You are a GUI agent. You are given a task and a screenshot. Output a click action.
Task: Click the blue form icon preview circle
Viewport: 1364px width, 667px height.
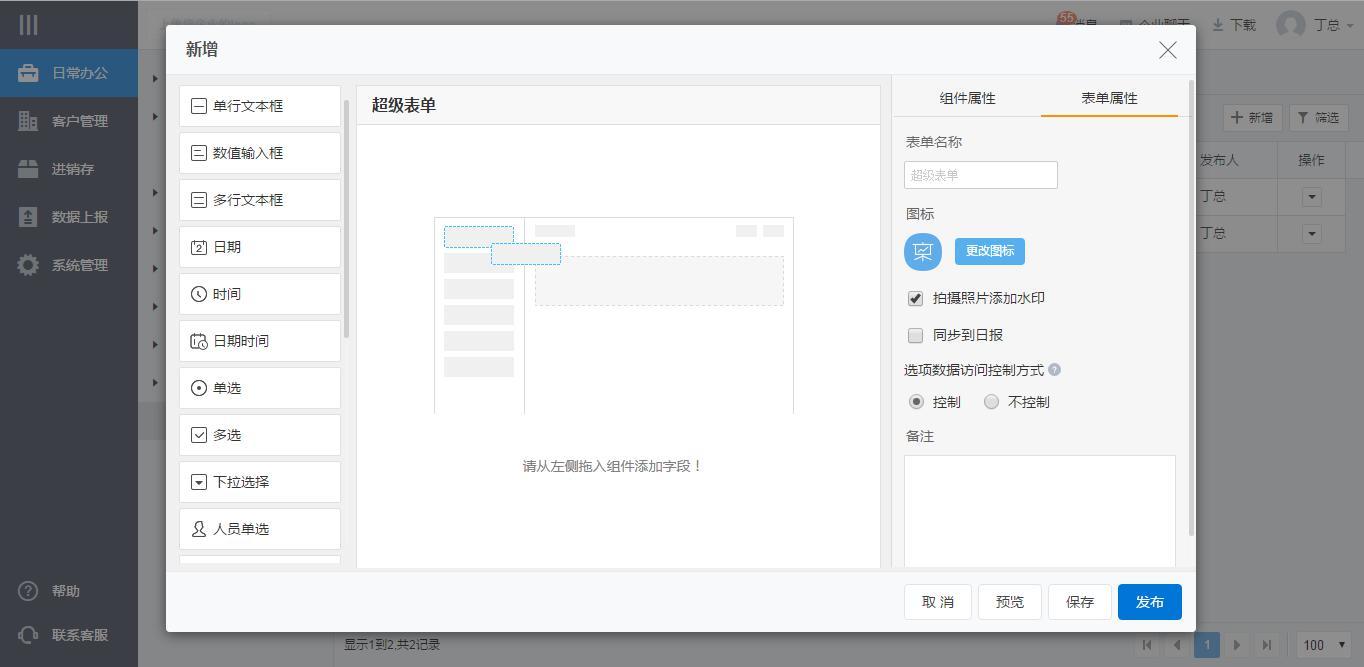point(922,251)
